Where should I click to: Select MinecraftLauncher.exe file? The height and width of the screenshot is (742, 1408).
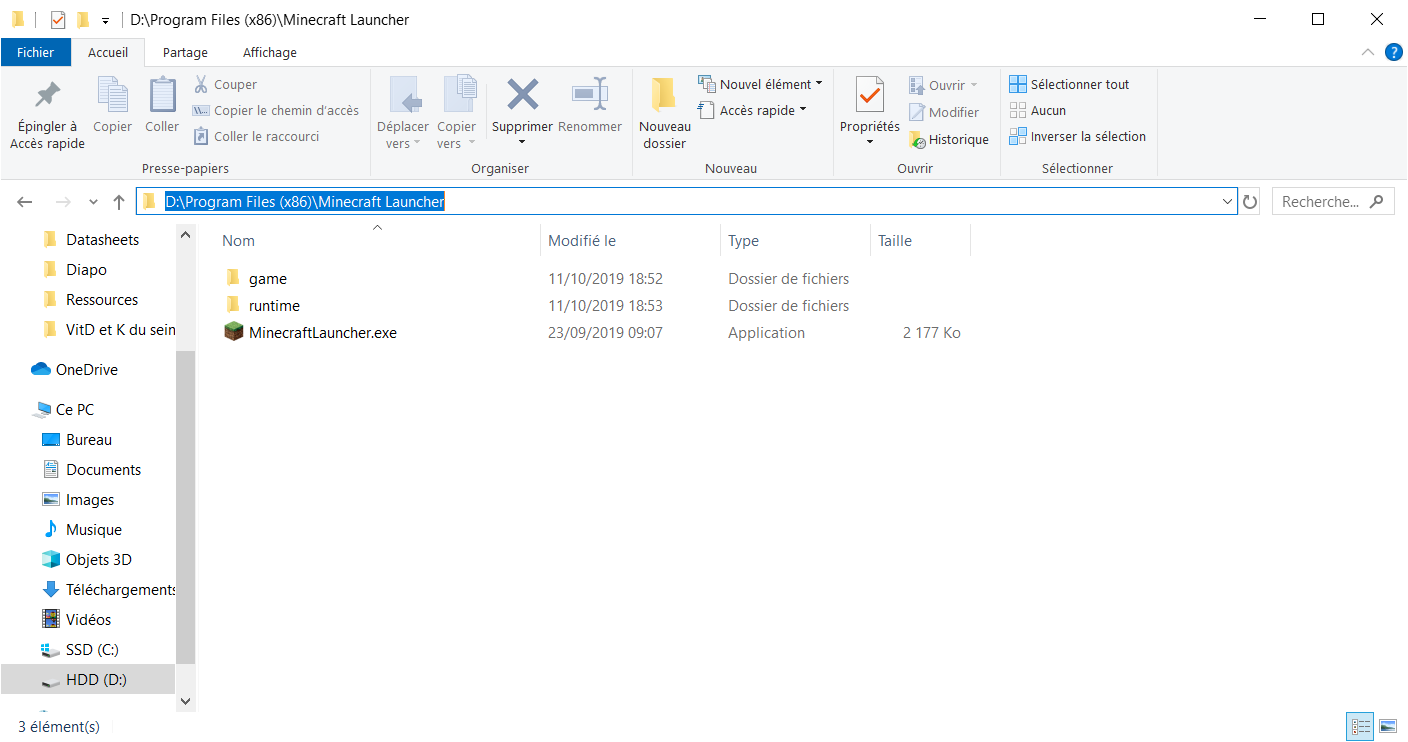[322, 333]
